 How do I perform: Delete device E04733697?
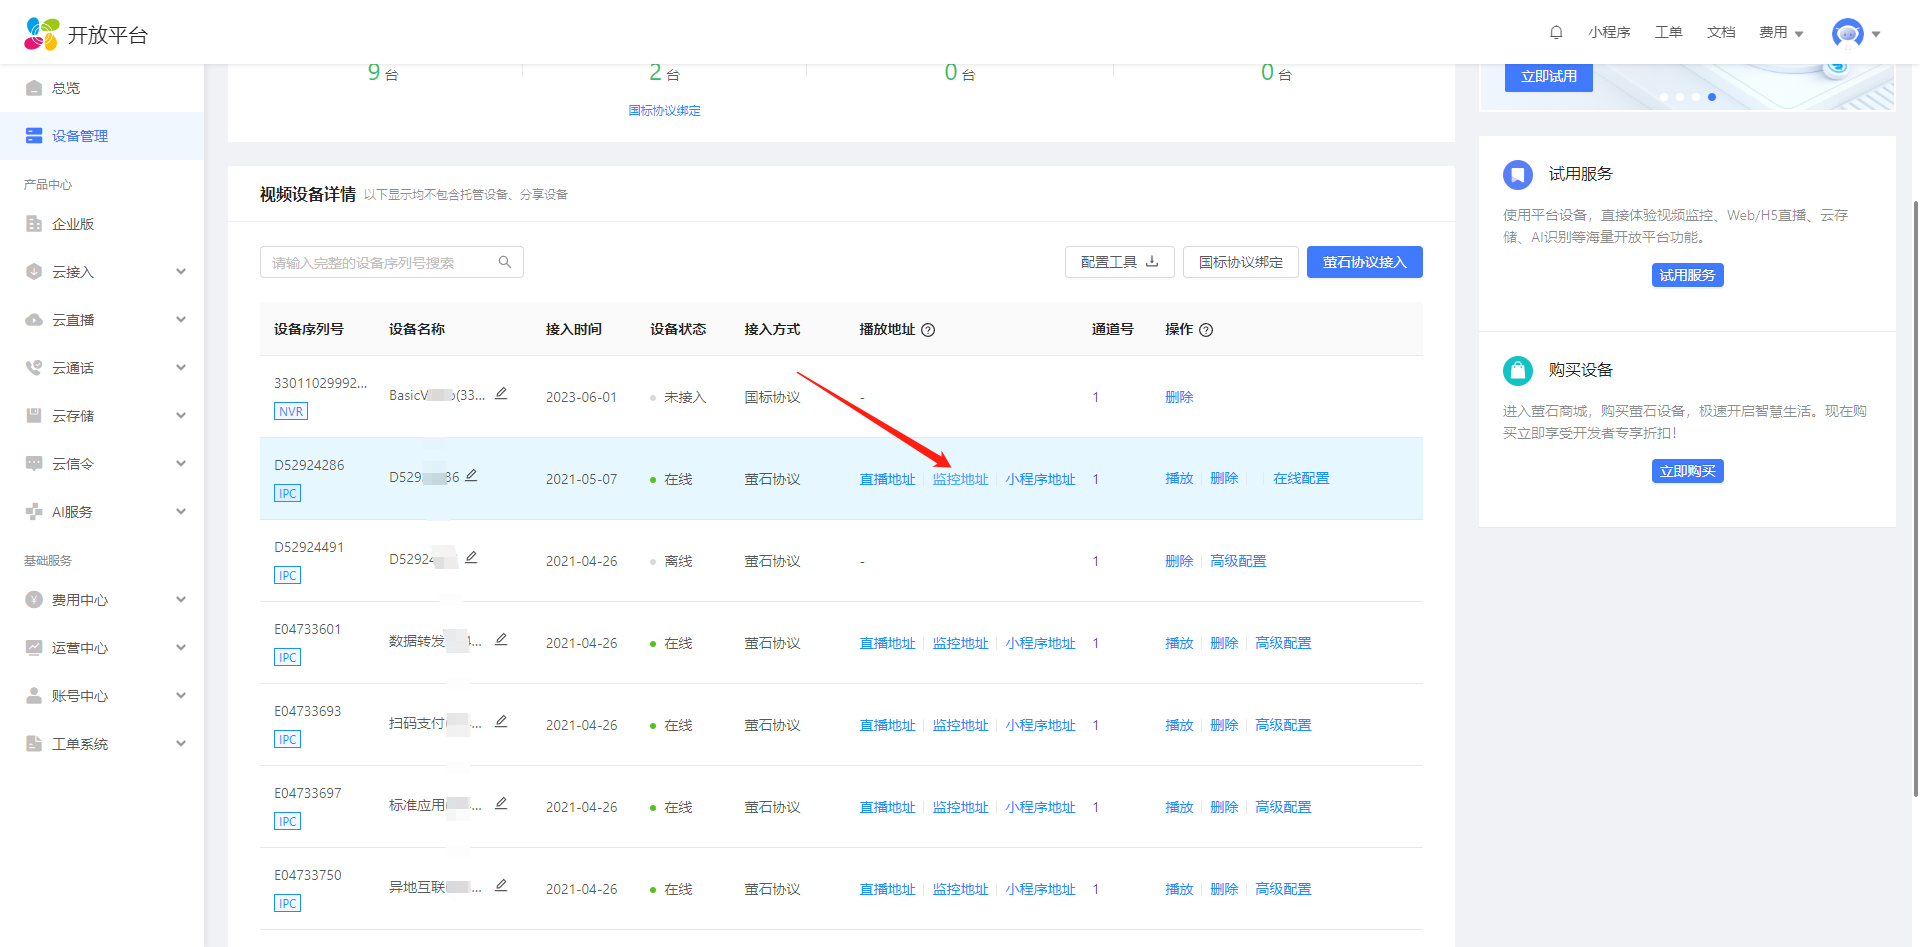point(1224,807)
